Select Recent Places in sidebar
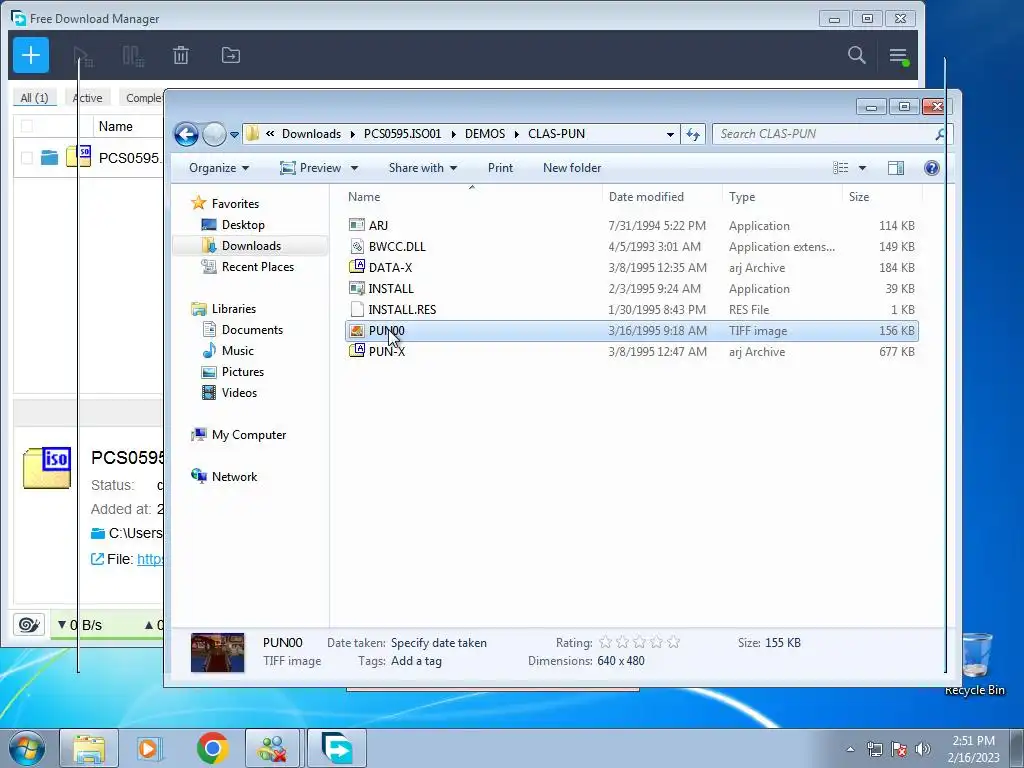 tap(257, 266)
